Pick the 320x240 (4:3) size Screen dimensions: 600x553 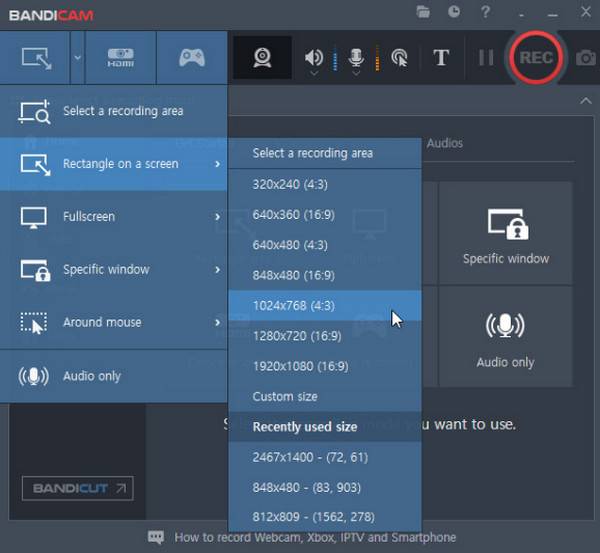[325, 184]
